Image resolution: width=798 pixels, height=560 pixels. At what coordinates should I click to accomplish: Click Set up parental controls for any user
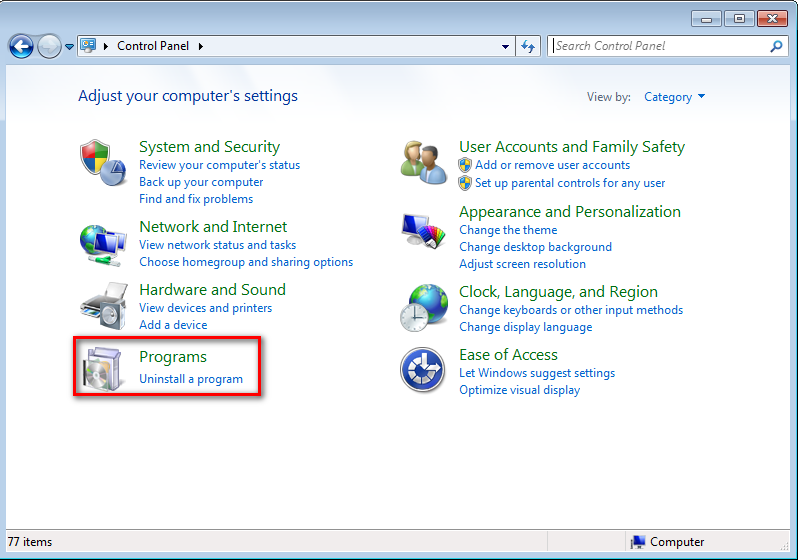coord(570,183)
